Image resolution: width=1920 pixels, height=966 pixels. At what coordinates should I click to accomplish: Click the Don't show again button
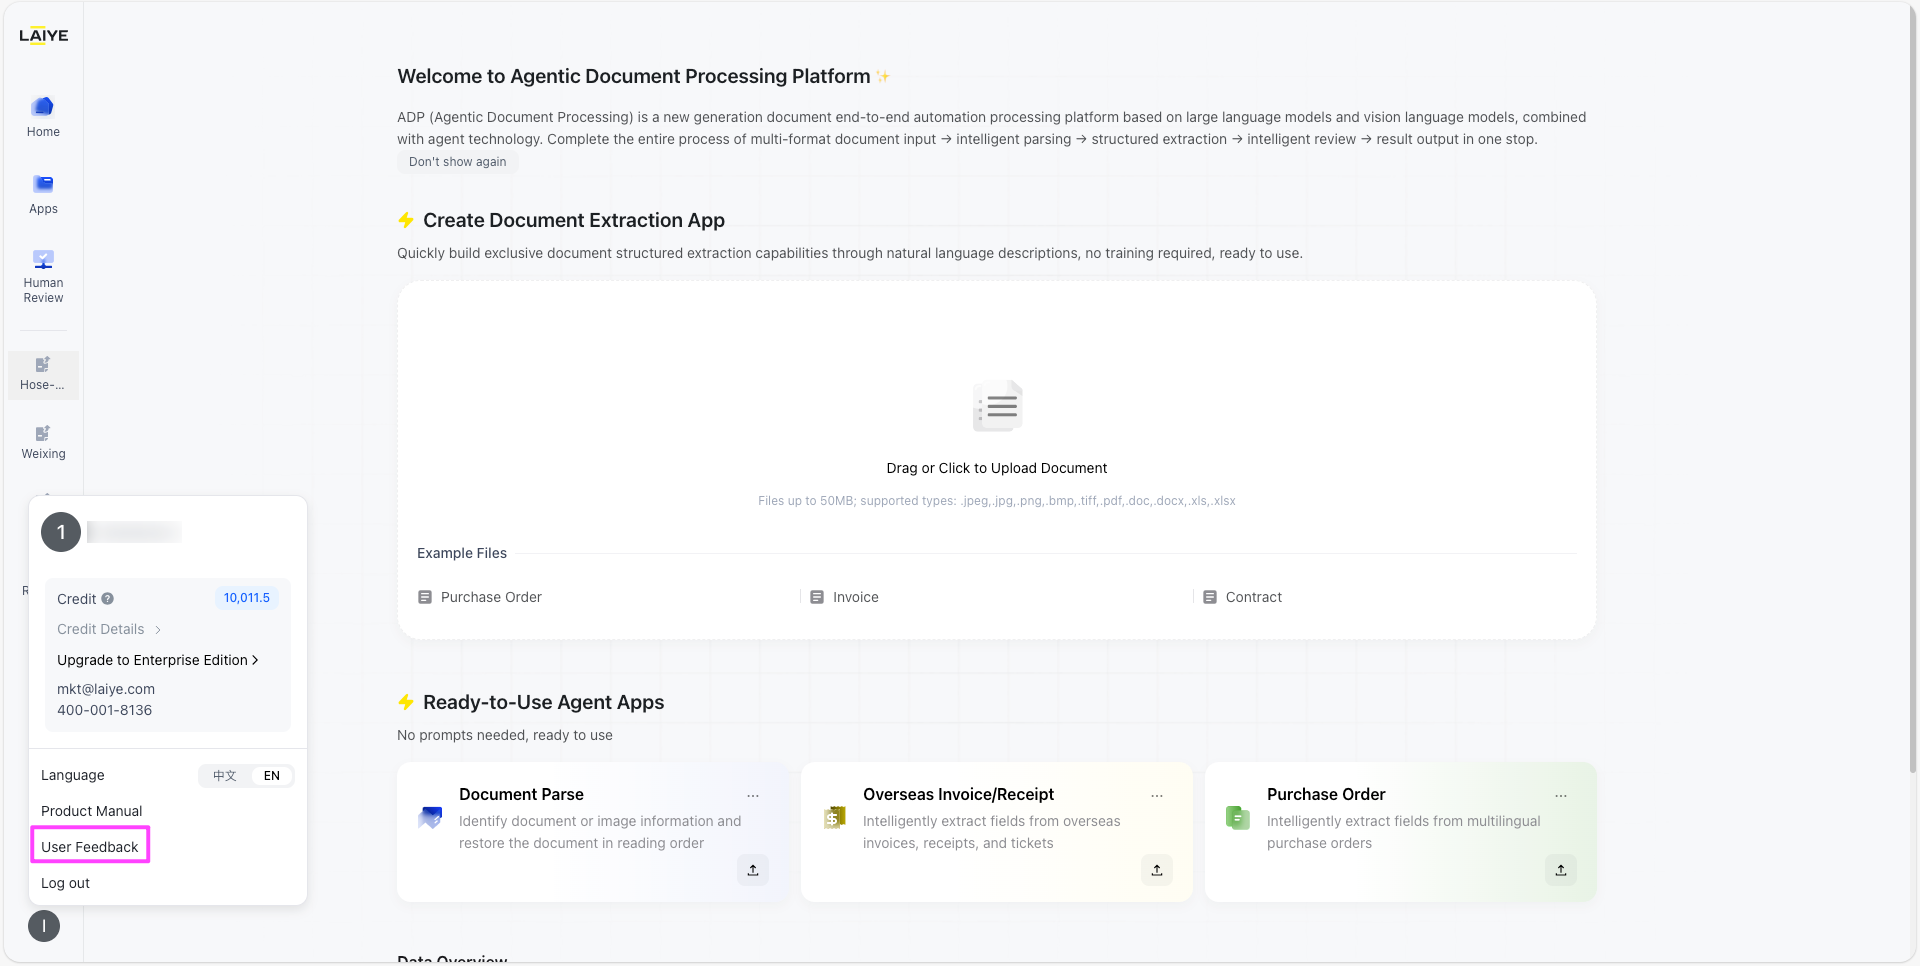tap(457, 162)
